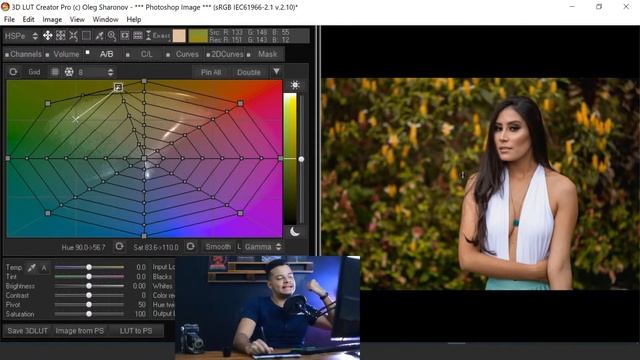
Task: Click the sun brightness icon above luminance bar
Action: pos(295,85)
